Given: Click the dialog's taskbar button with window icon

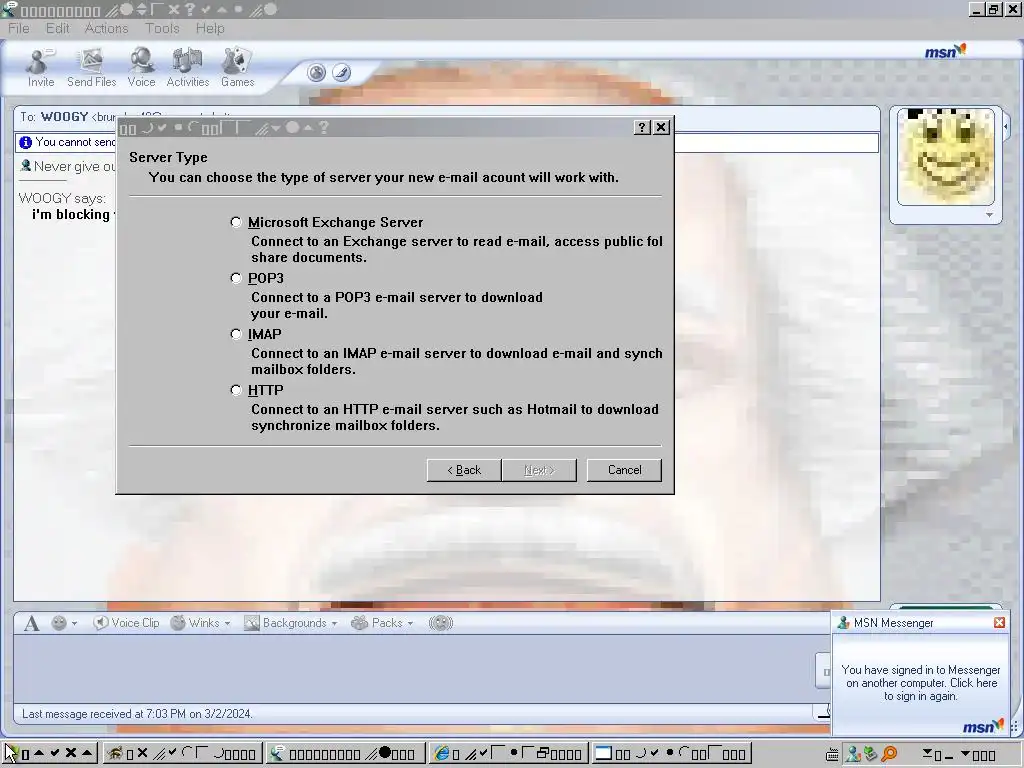Looking at the screenshot, I should pos(671,754).
